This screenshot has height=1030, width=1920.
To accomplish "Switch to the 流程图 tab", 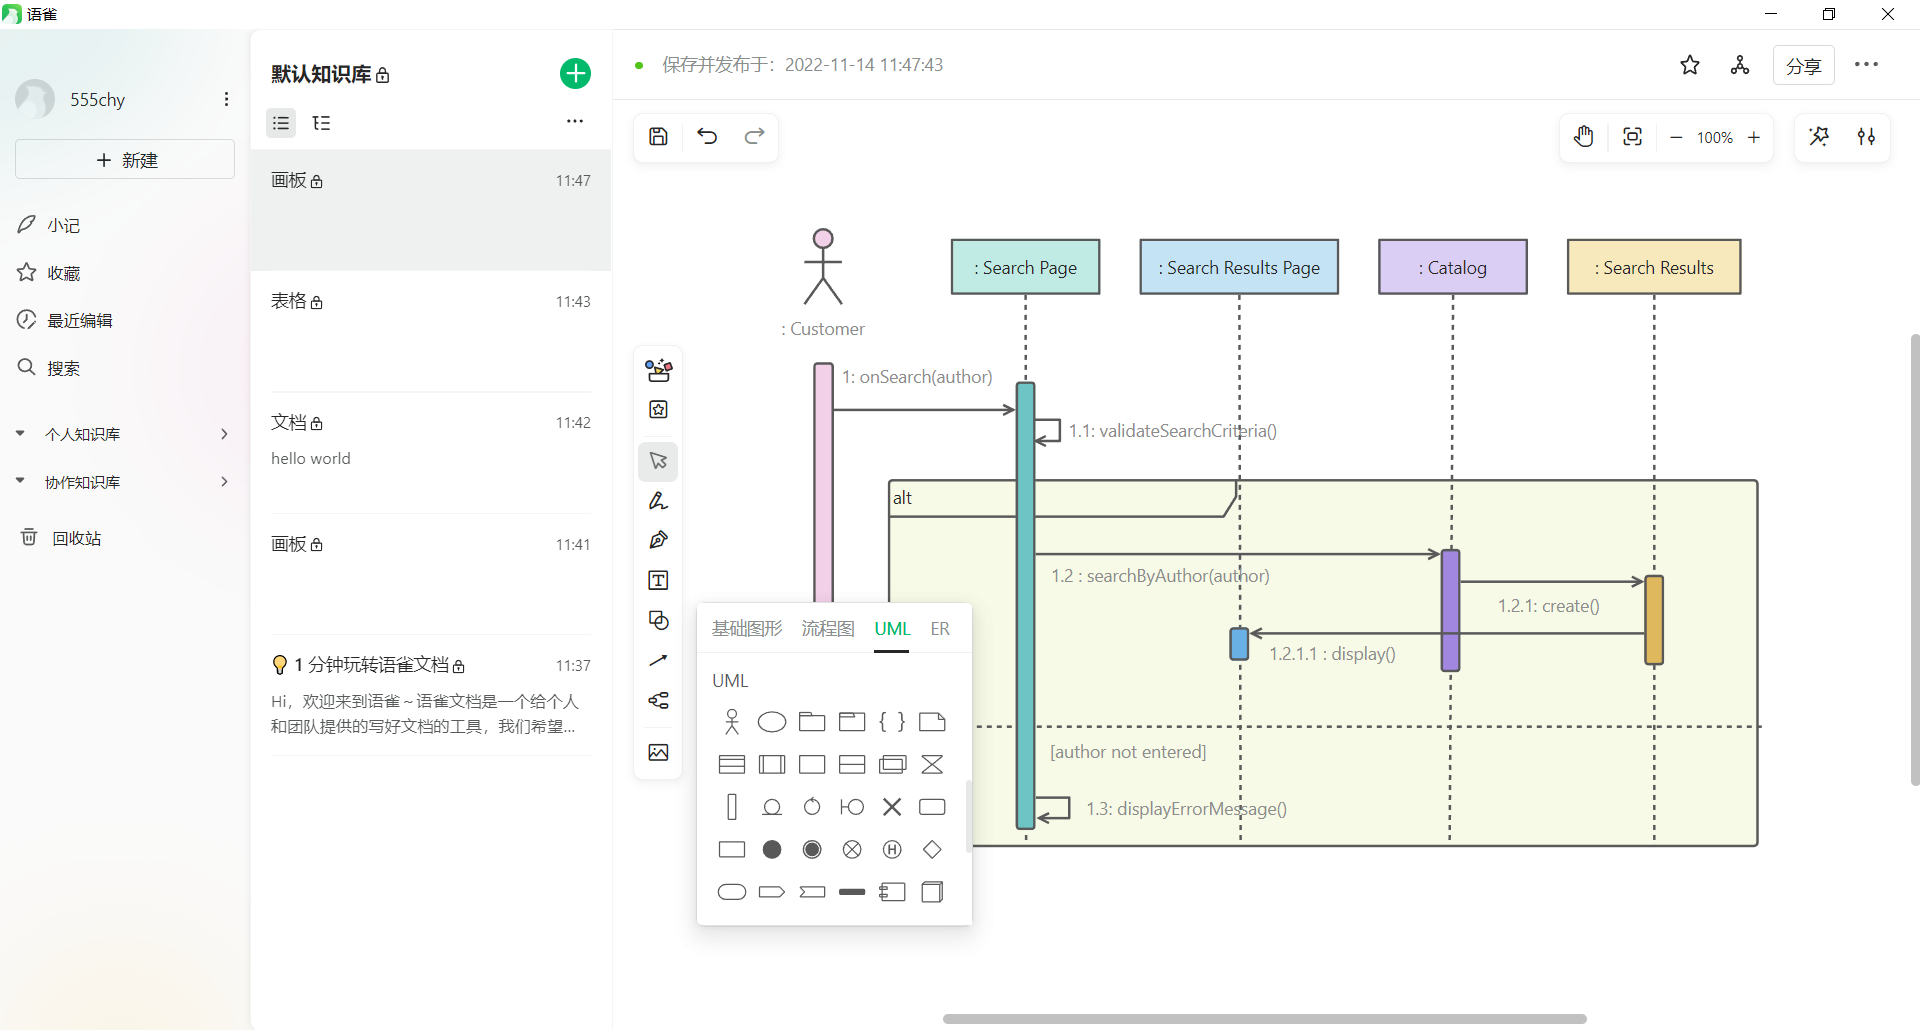I will (828, 629).
